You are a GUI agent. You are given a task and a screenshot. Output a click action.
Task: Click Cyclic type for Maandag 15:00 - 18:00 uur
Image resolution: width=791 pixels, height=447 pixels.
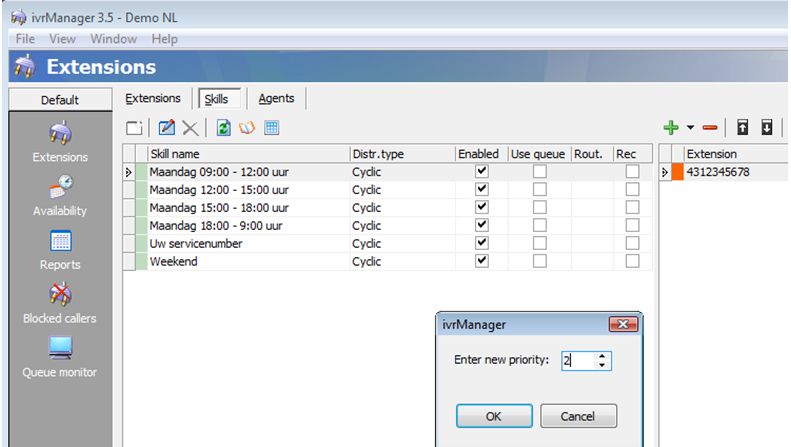pos(367,208)
